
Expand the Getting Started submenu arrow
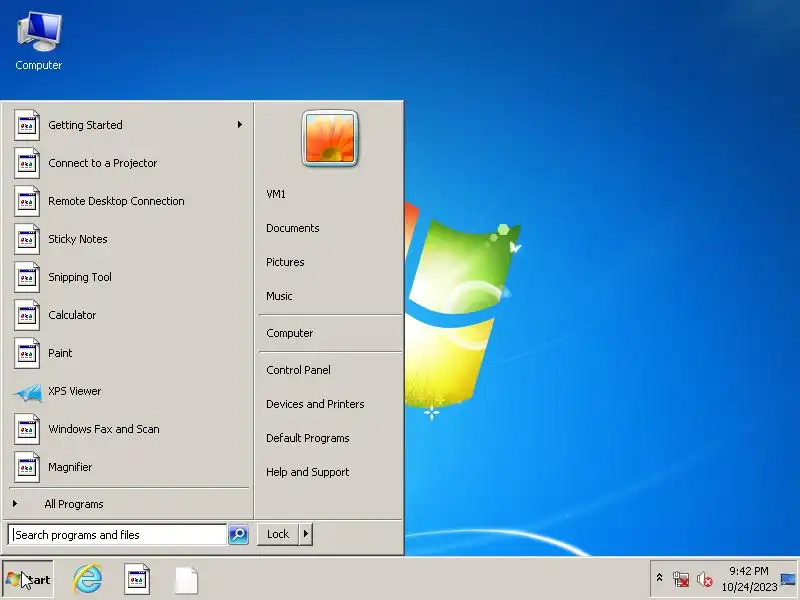(x=239, y=124)
